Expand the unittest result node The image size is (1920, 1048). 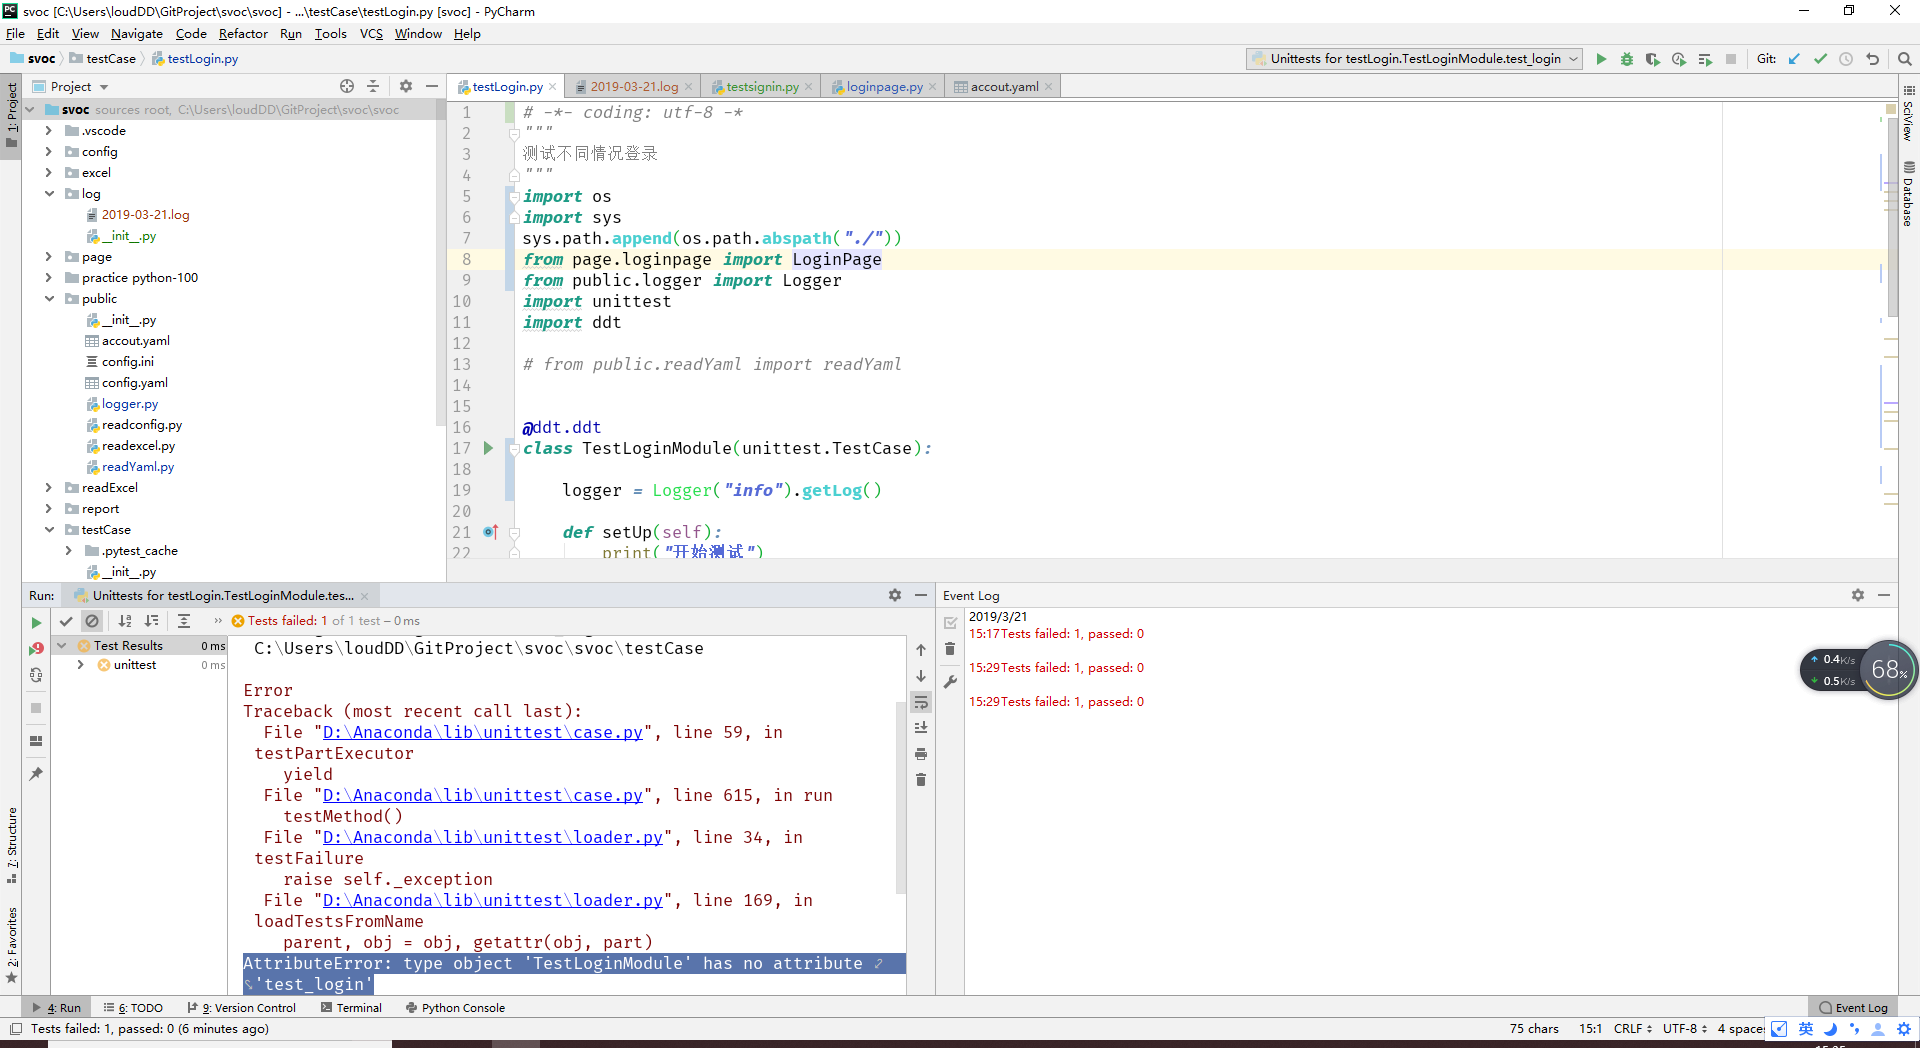80,665
